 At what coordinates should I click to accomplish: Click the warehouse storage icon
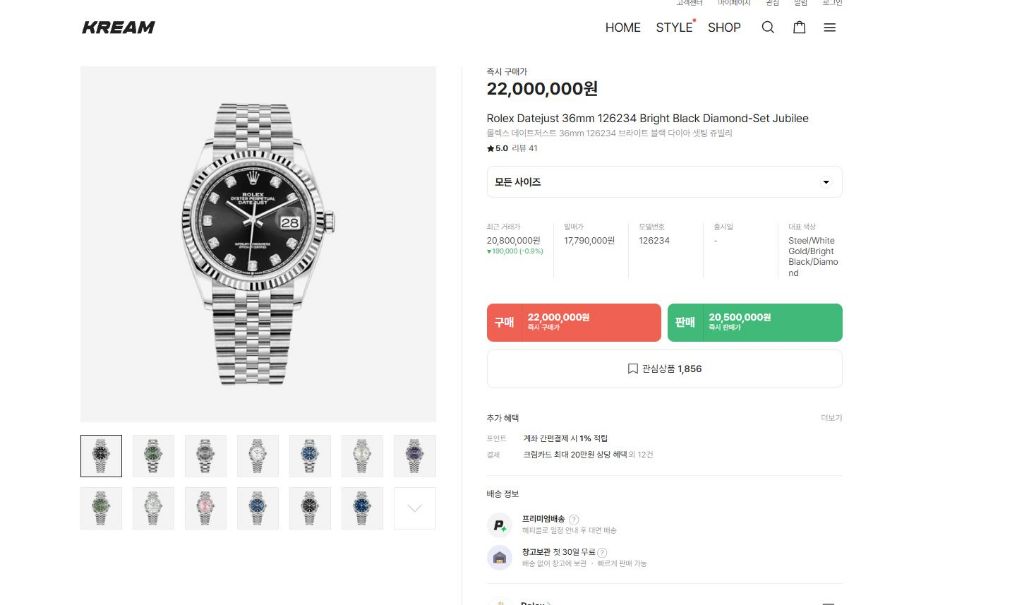pos(499,558)
